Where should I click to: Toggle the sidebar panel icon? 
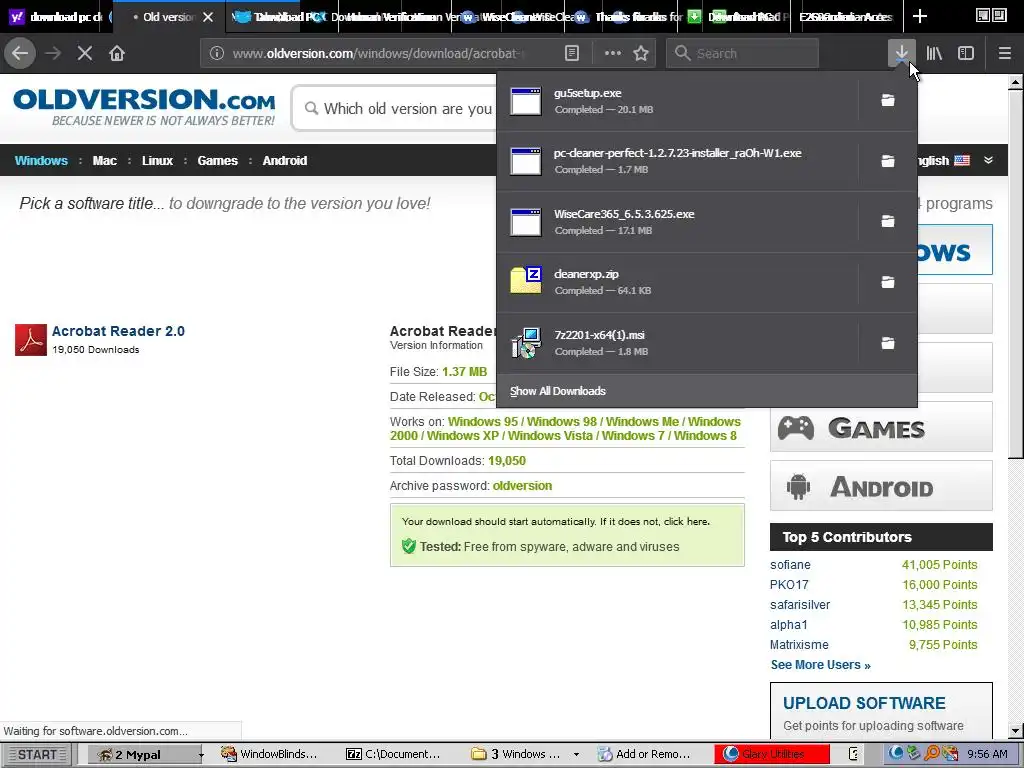[966, 54]
